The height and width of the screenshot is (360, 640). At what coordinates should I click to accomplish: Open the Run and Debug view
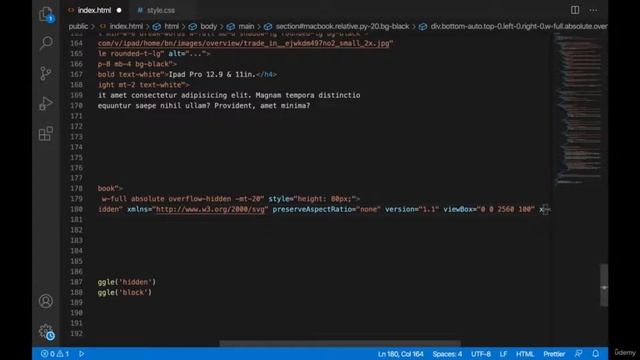point(46,103)
